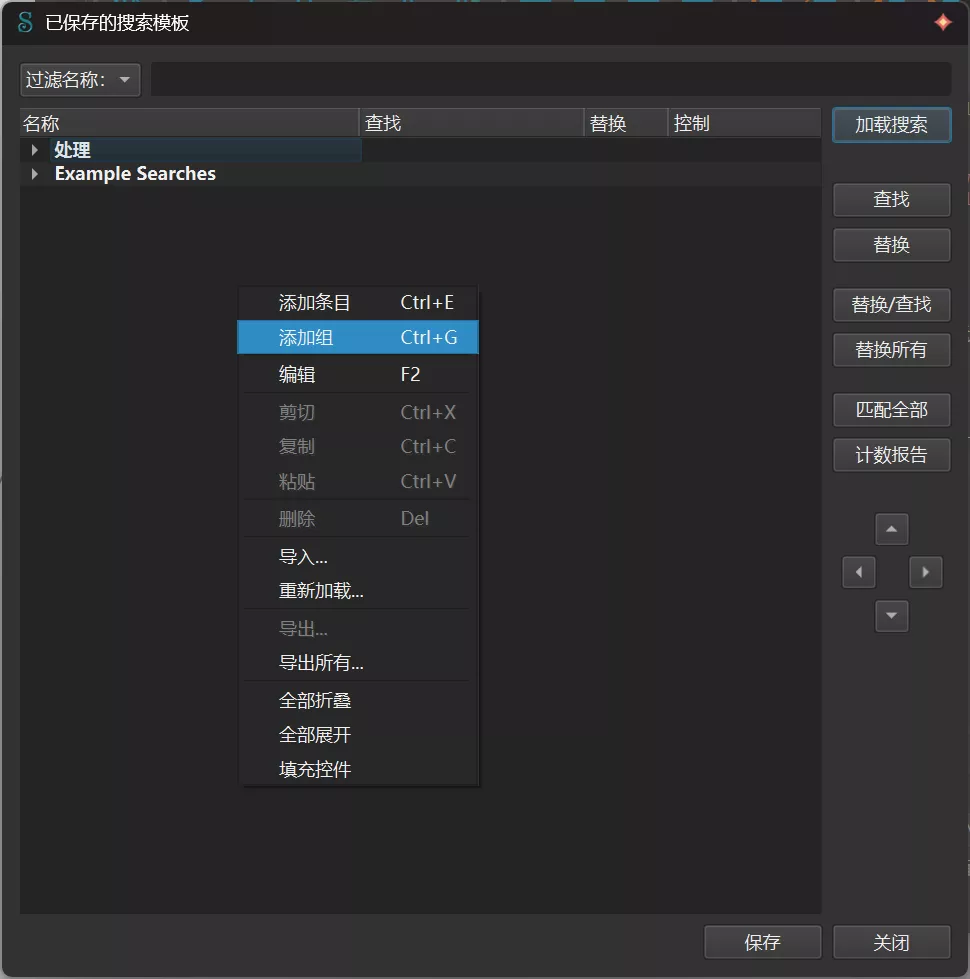Click the Sigil logo in title bar
Viewport: 970px width, 979px height.
coord(25,22)
